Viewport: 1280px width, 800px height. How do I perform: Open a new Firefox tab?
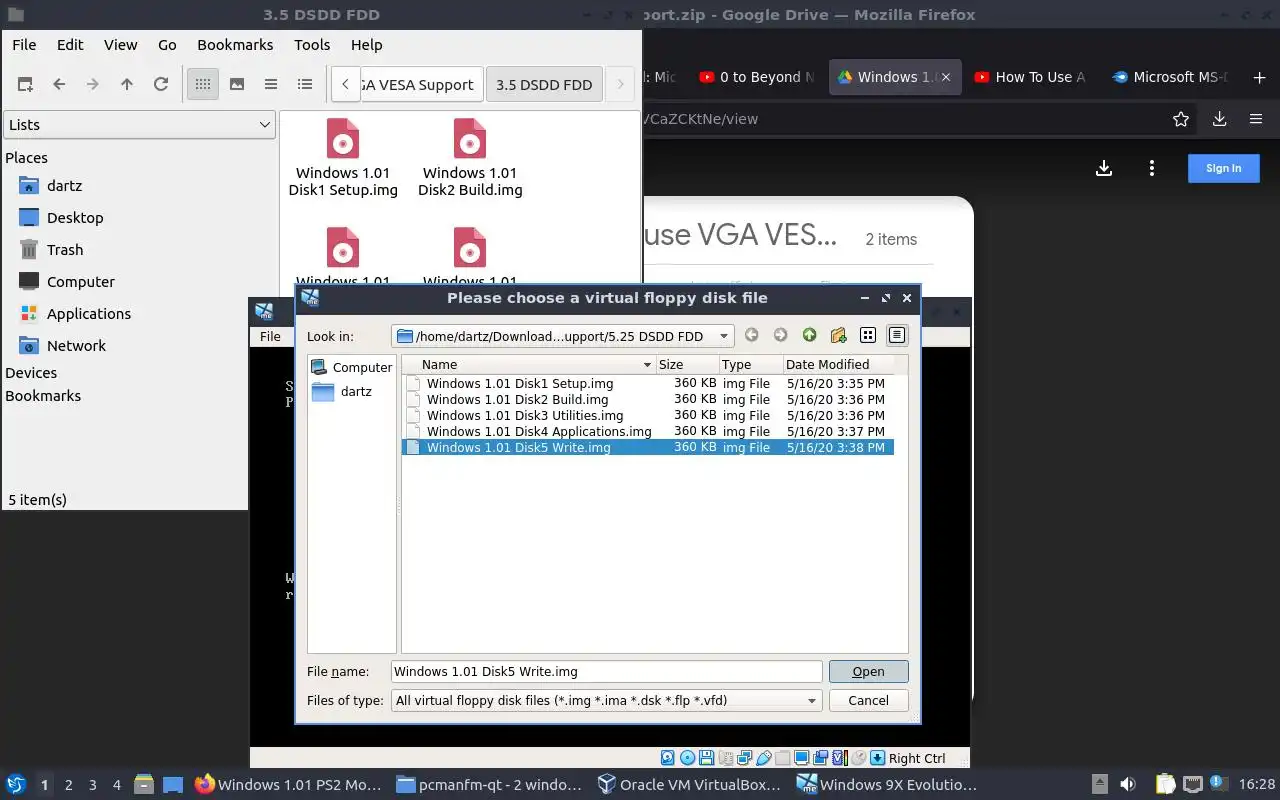click(1259, 77)
